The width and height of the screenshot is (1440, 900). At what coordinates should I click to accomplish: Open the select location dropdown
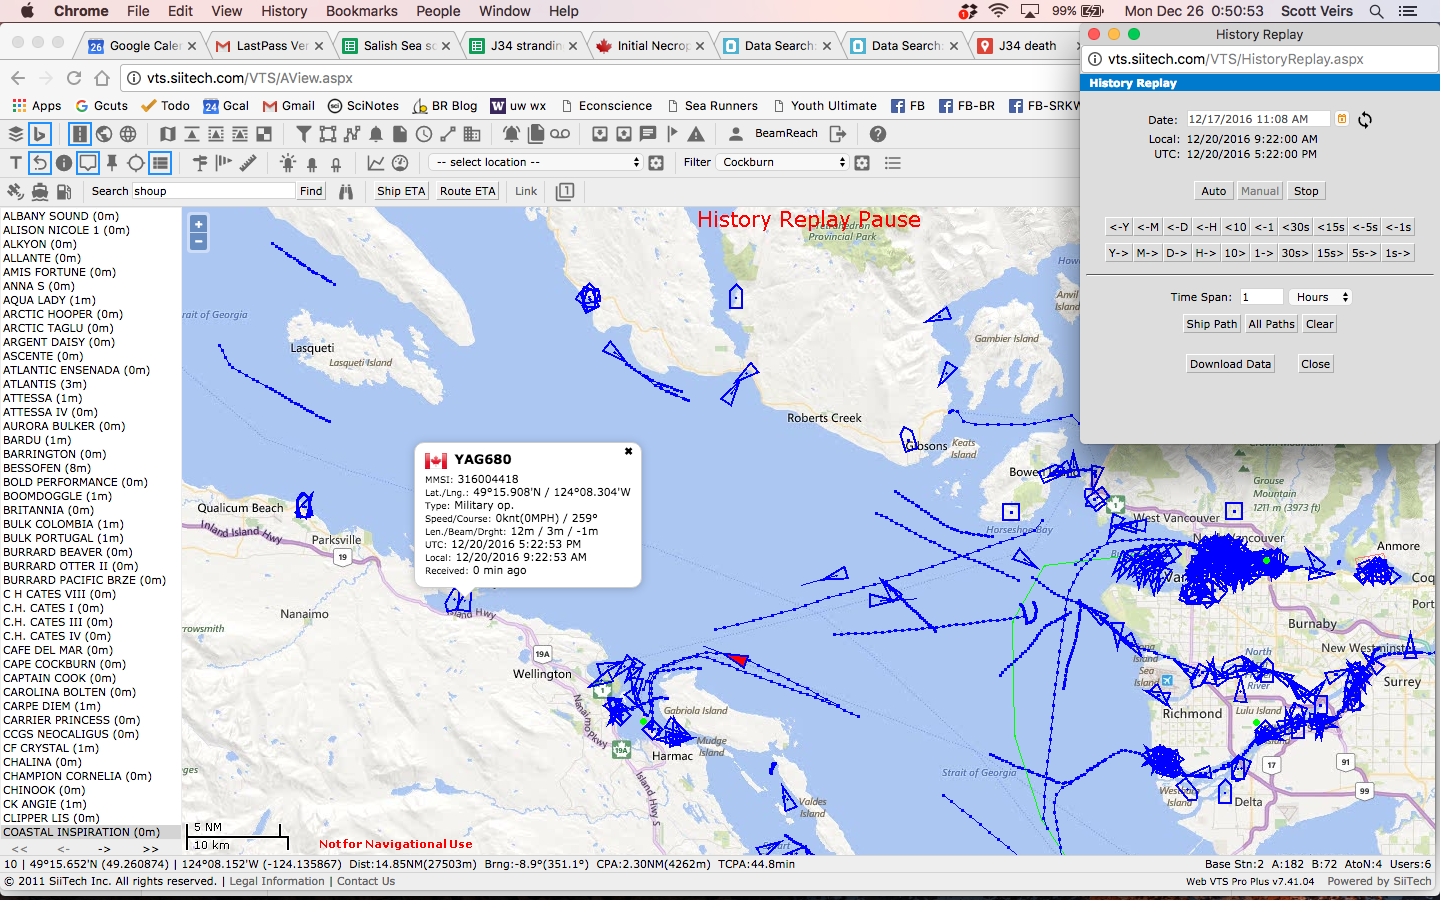(x=535, y=162)
